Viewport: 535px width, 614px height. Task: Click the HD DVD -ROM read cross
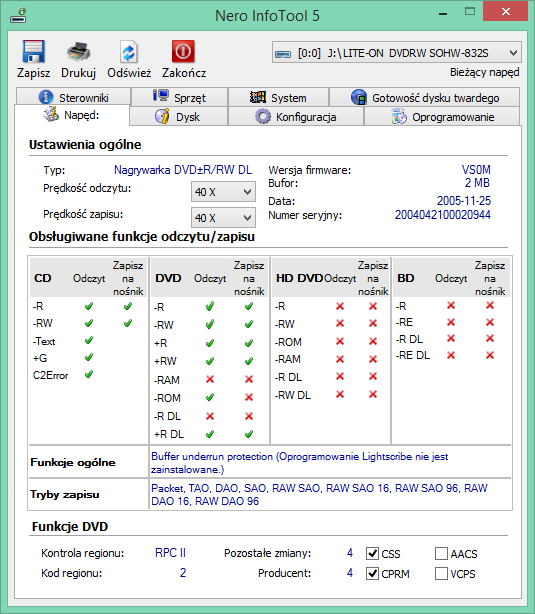(x=340, y=341)
